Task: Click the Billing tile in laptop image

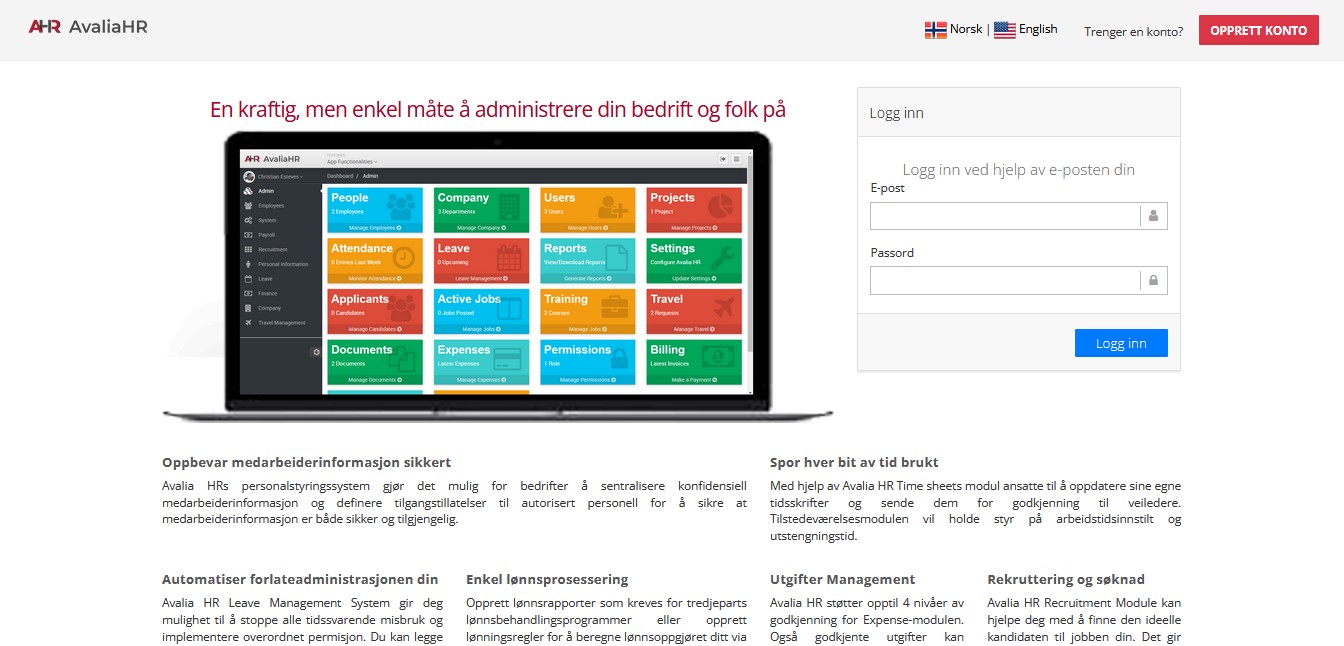Action: tap(694, 362)
